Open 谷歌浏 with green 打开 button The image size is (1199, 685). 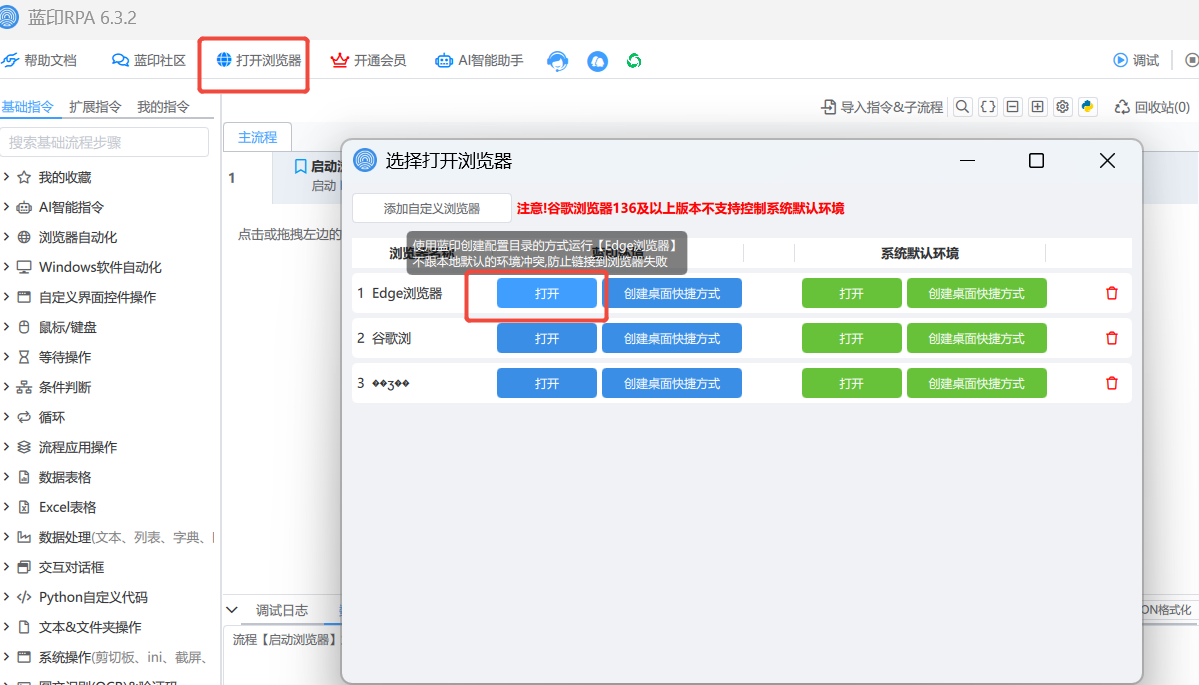pos(851,338)
